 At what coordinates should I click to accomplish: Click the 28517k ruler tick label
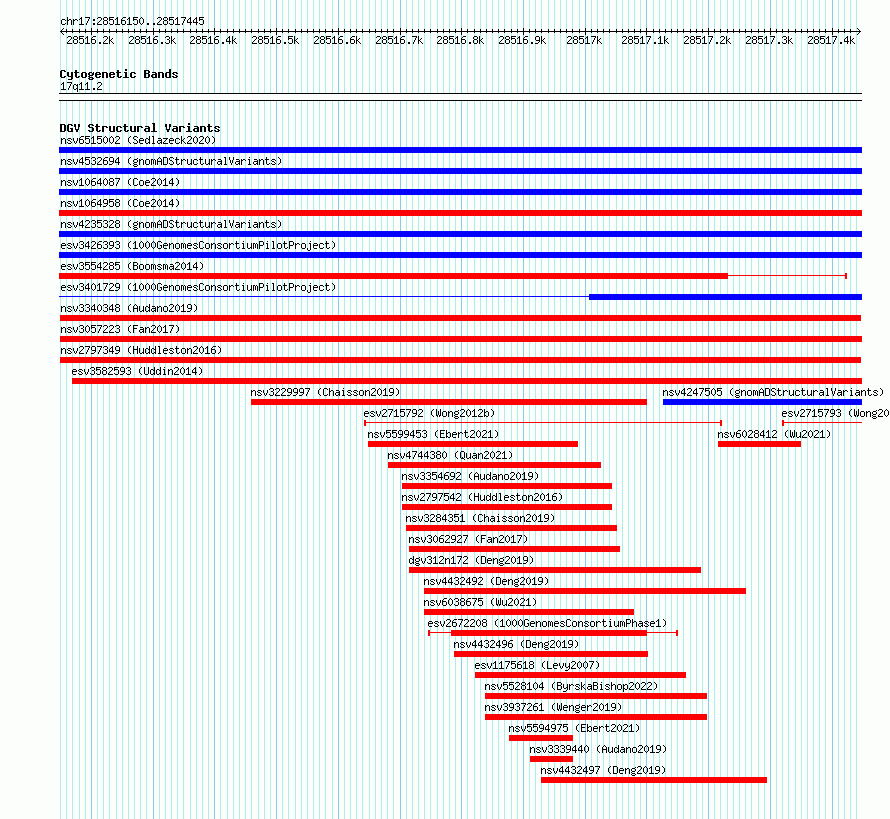coord(584,40)
